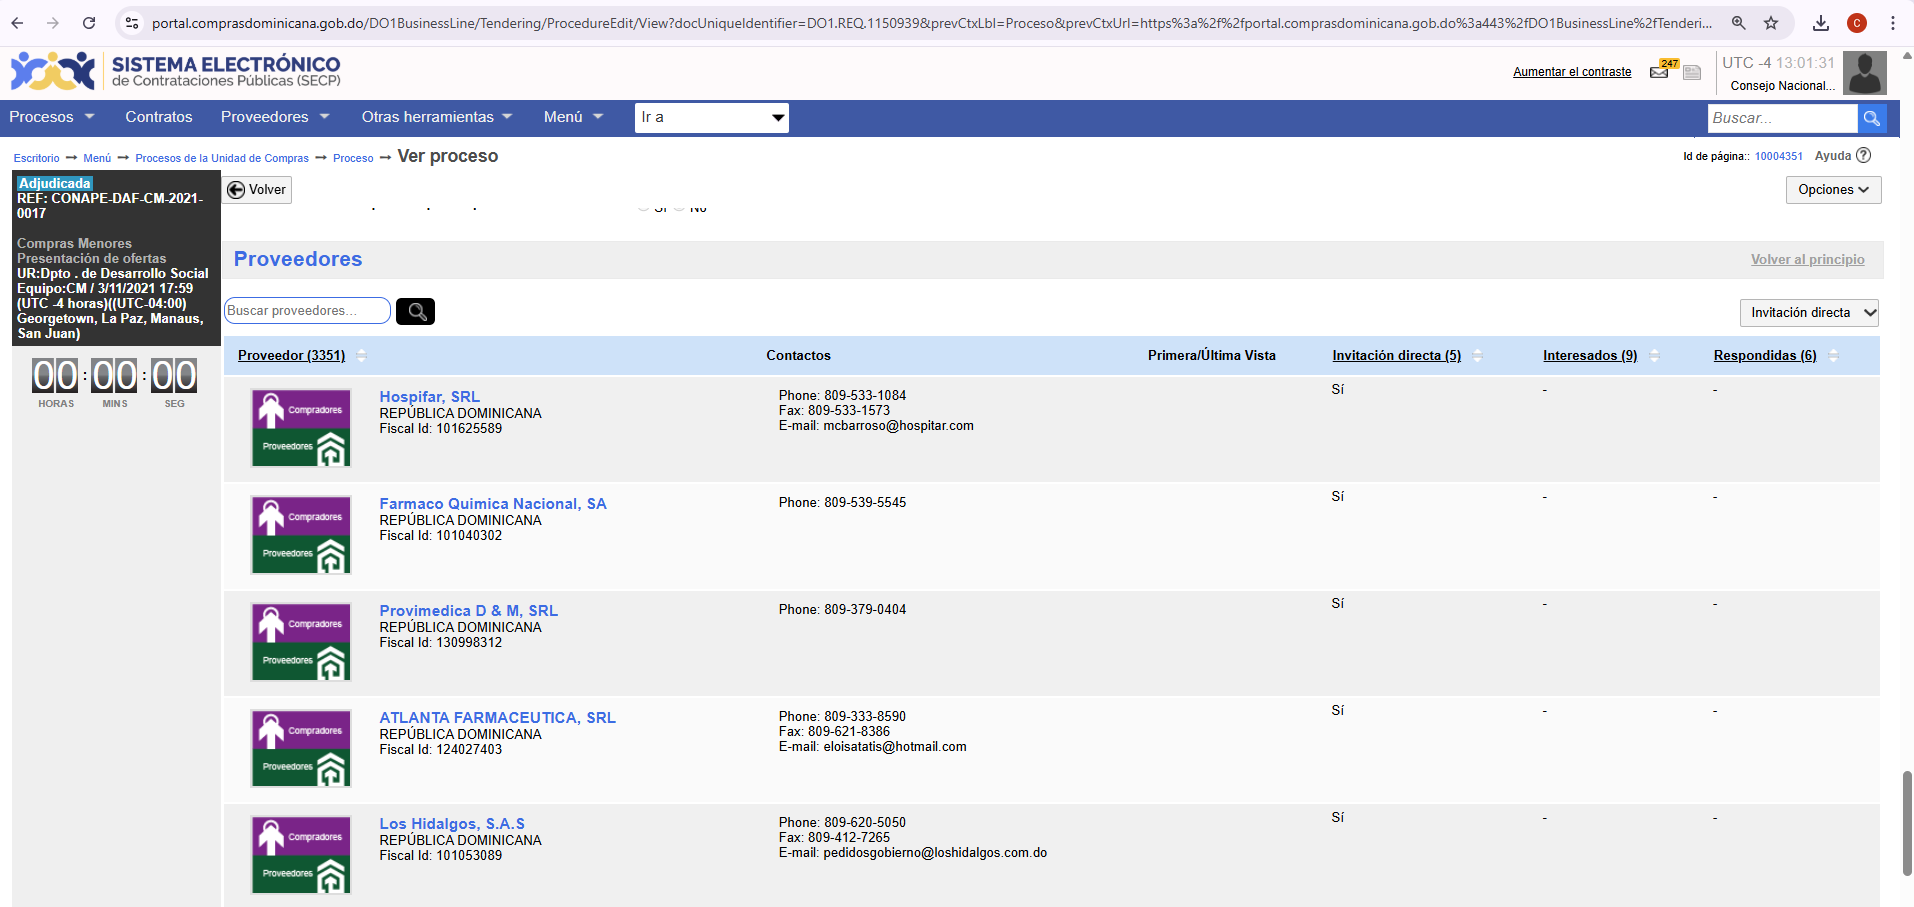Expand the Opciones dropdown button

pyautogui.click(x=1833, y=190)
